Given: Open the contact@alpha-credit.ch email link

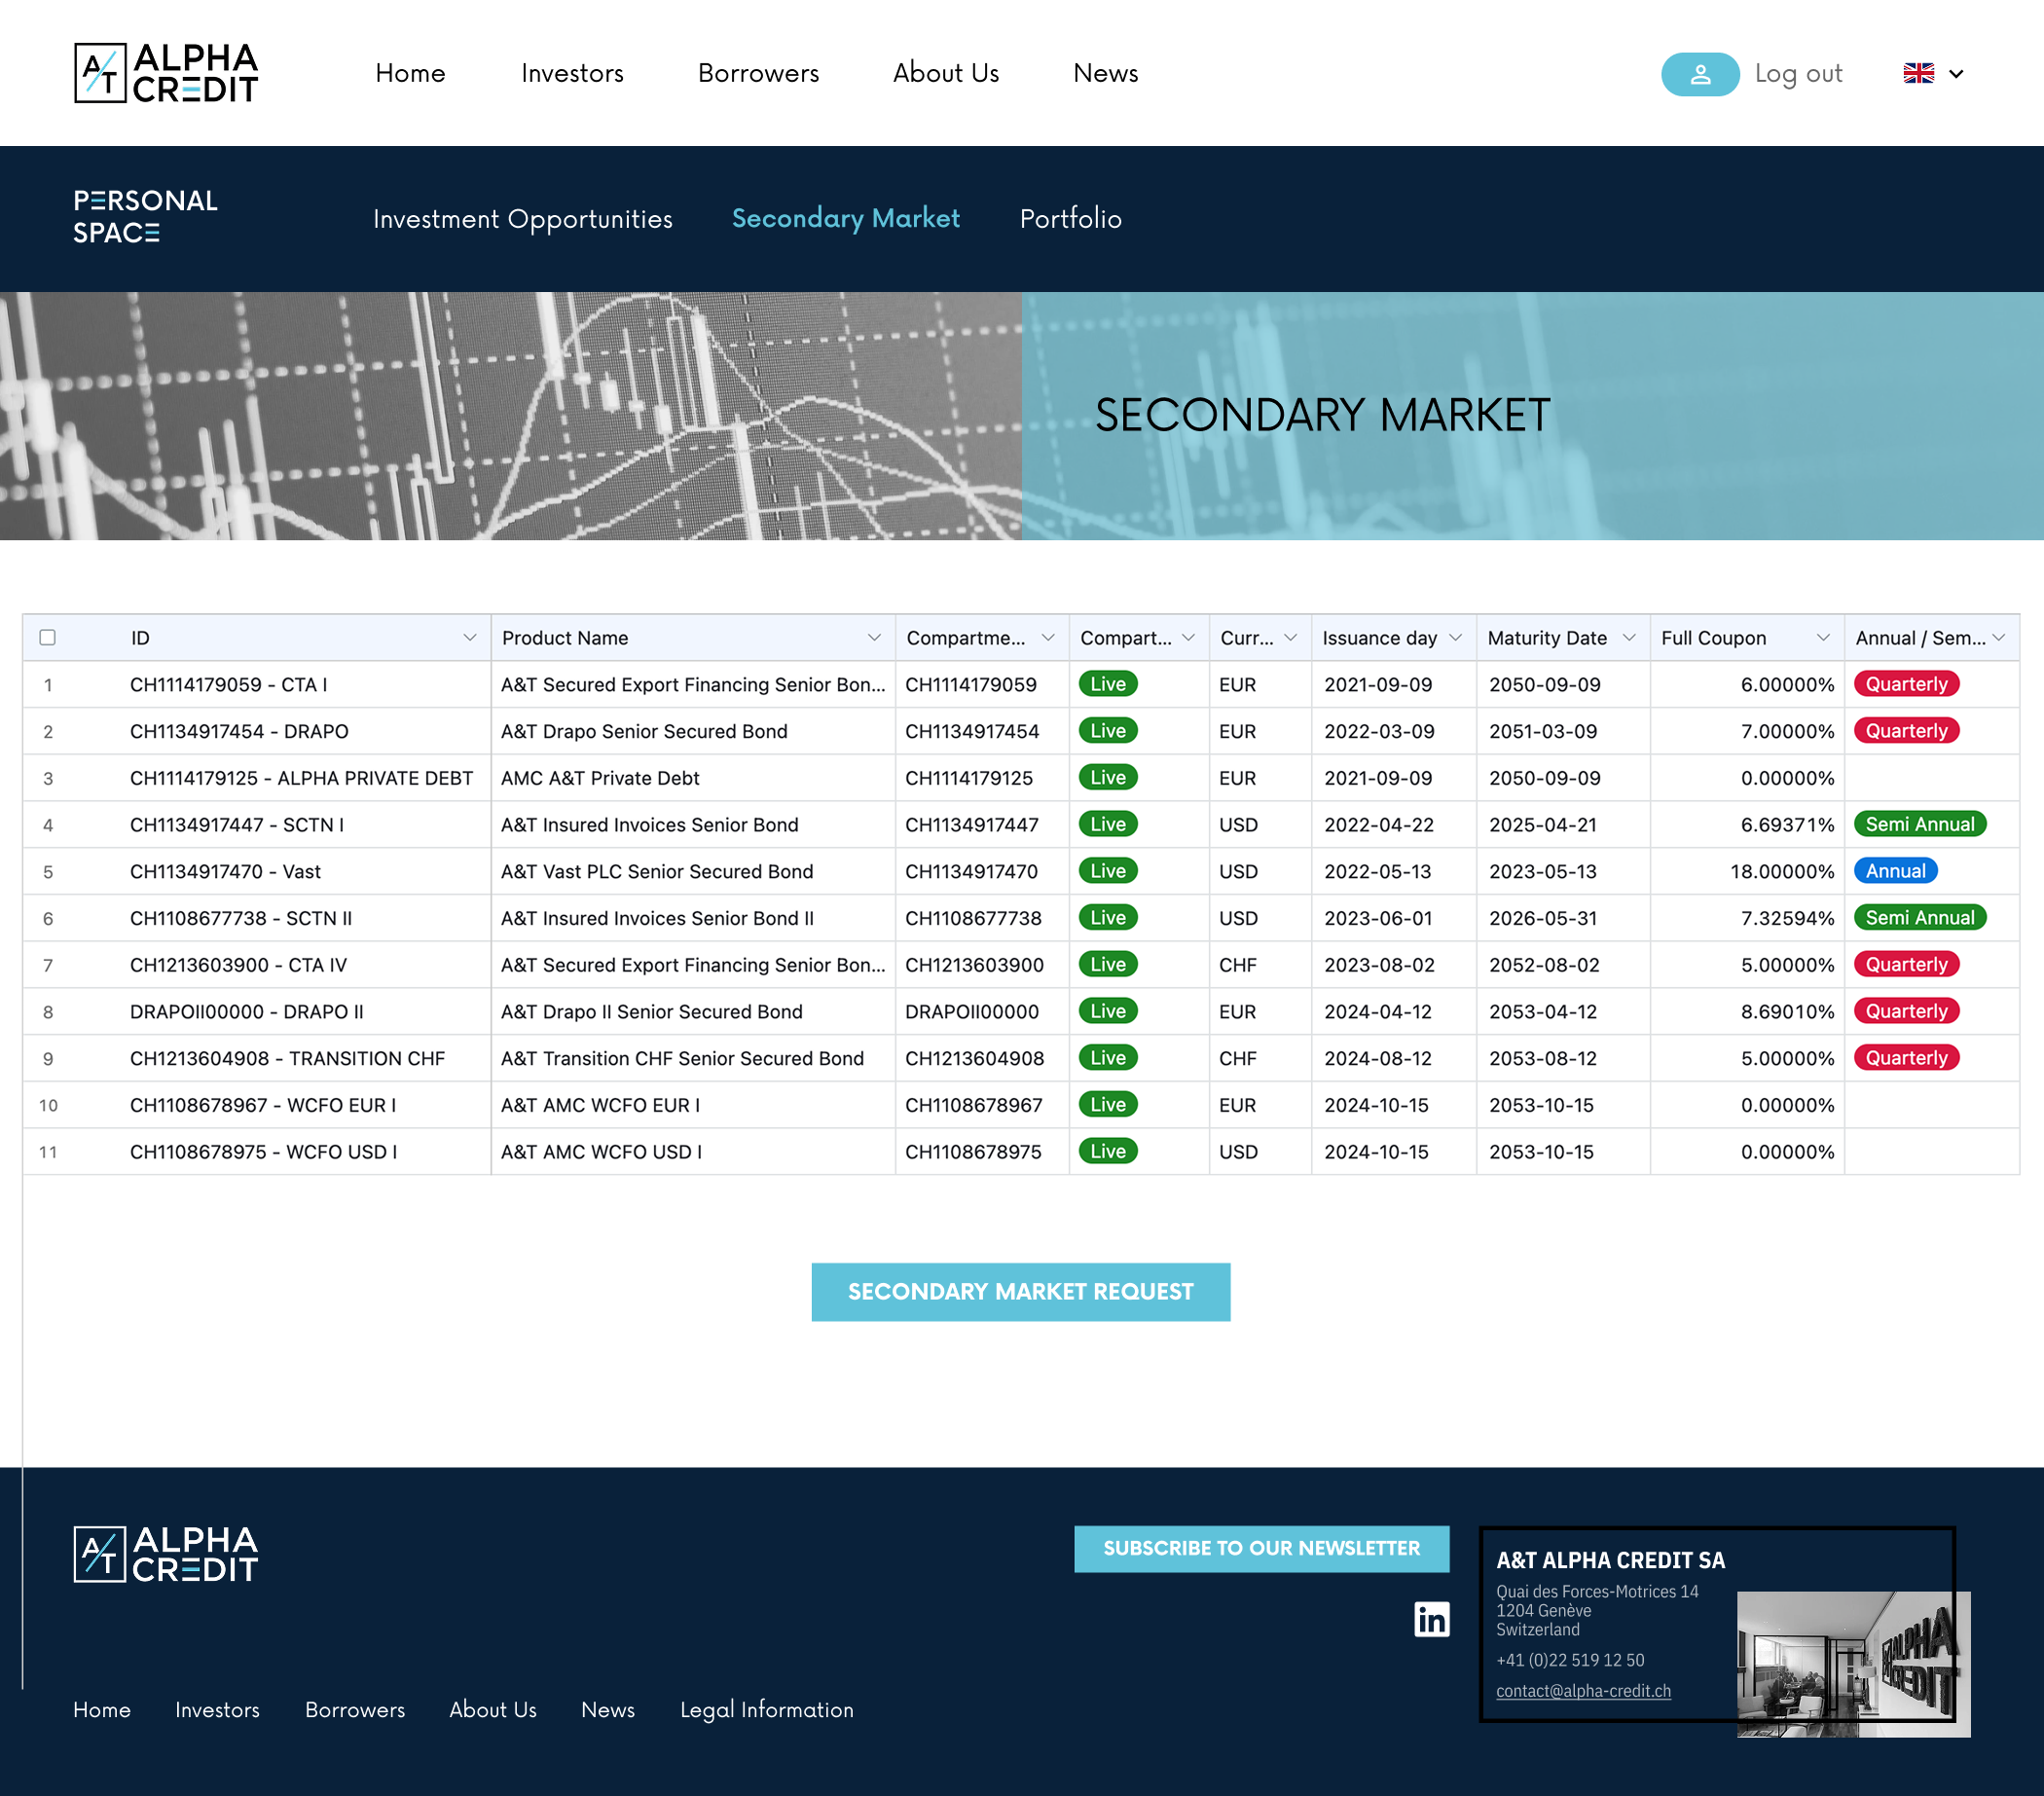Looking at the screenshot, I should [1582, 1690].
